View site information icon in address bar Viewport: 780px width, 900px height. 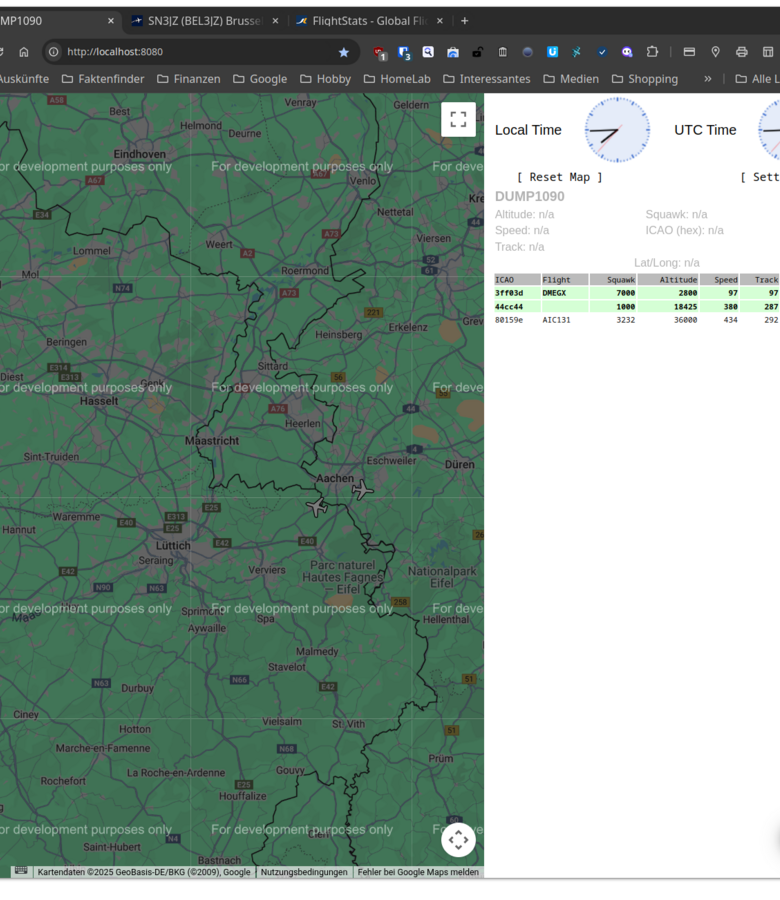pyautogui.click(x=53, y=52)
